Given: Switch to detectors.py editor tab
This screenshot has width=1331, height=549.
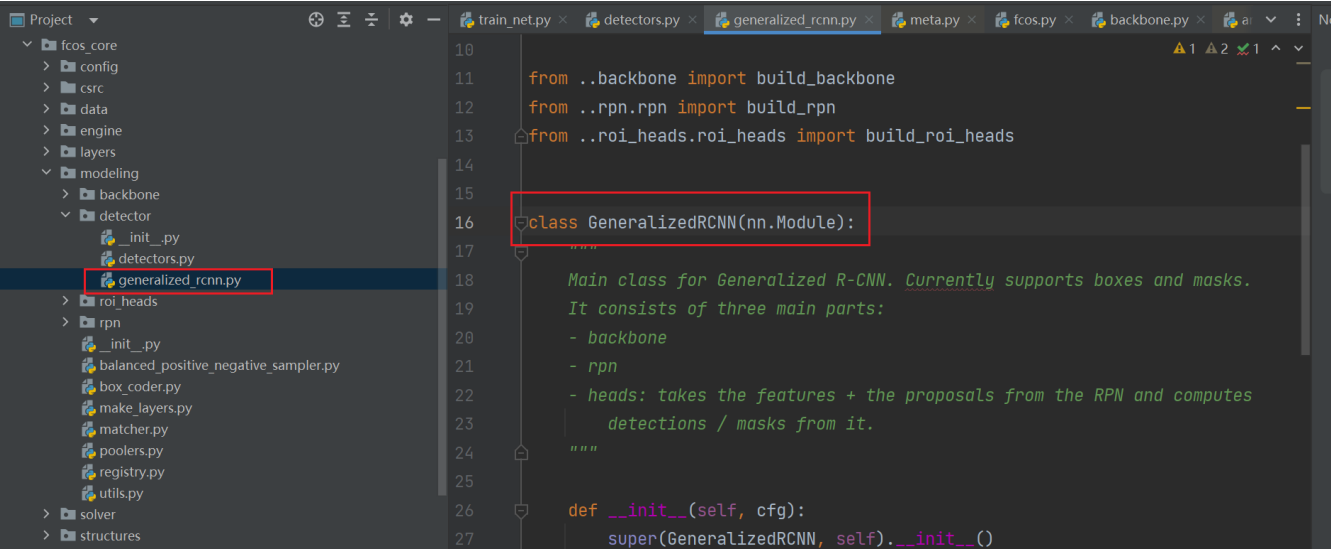Looking at the screenshot, I should pyautogui.click(x=641, y=19).
